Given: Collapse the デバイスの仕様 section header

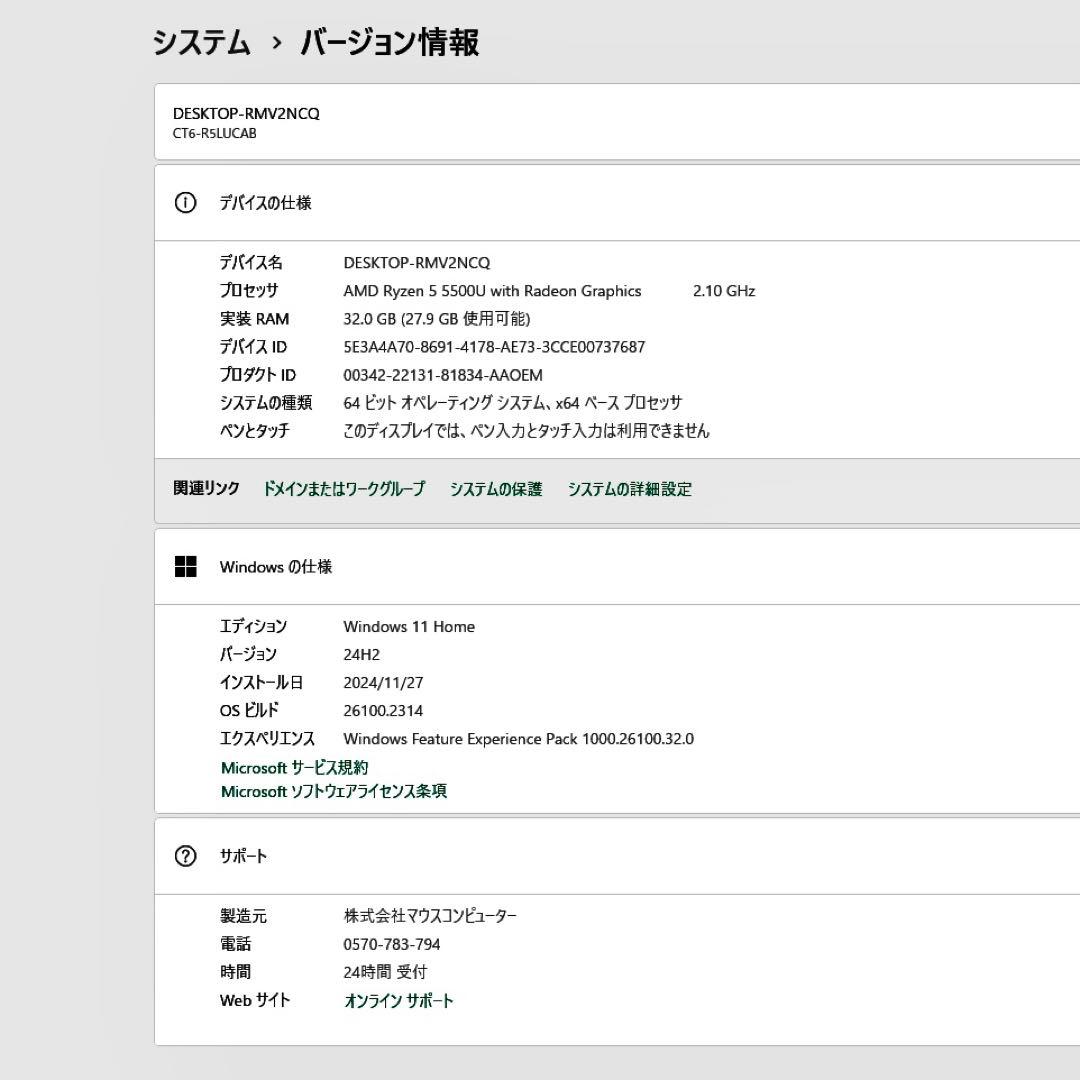Looking at the screenshot, I should (x=617, y=202).
